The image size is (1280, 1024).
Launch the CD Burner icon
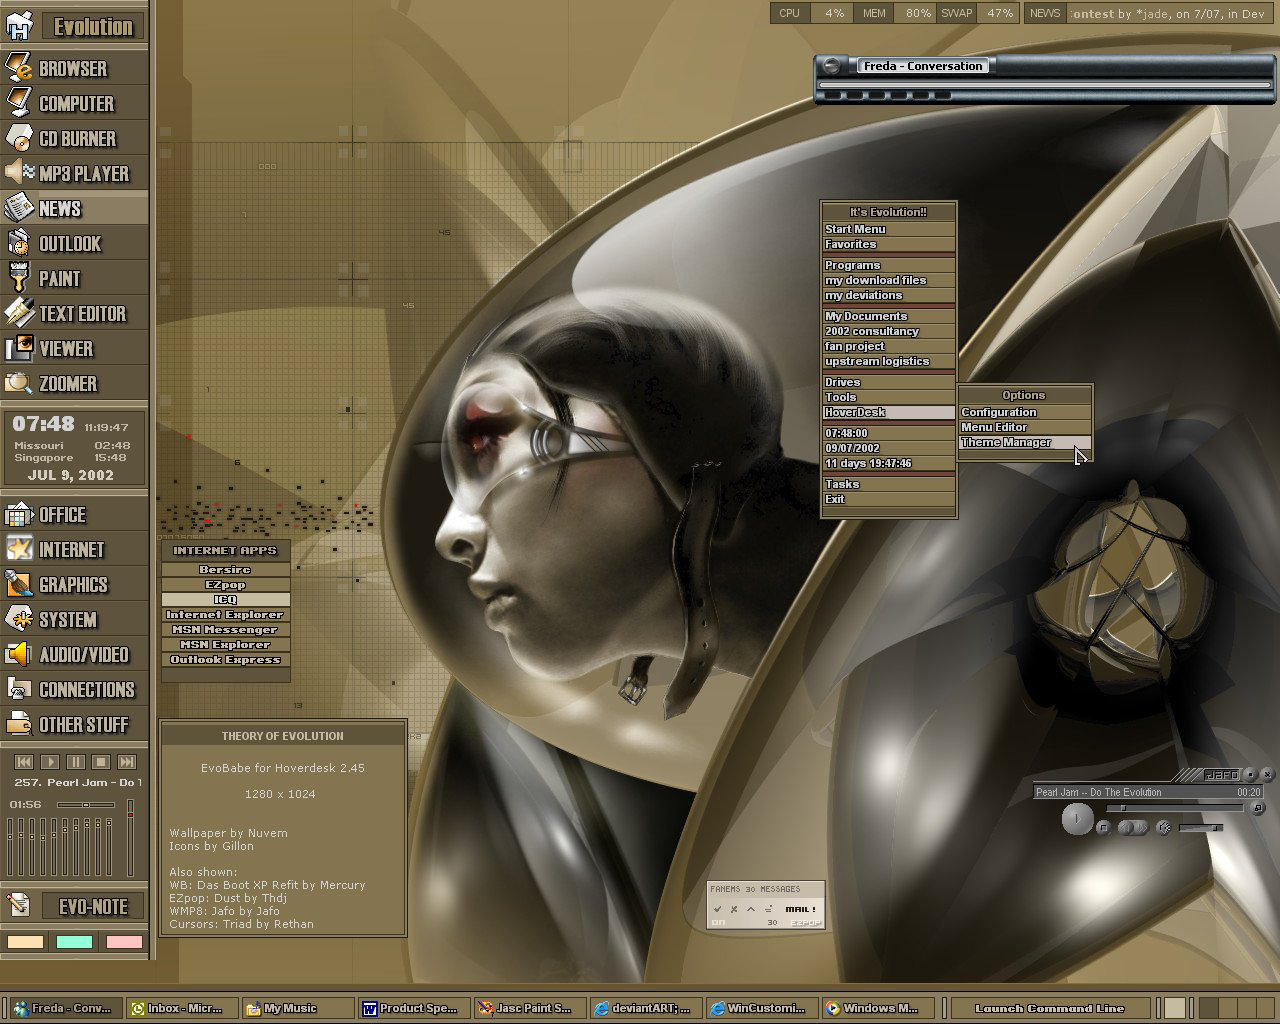(19, 138)
